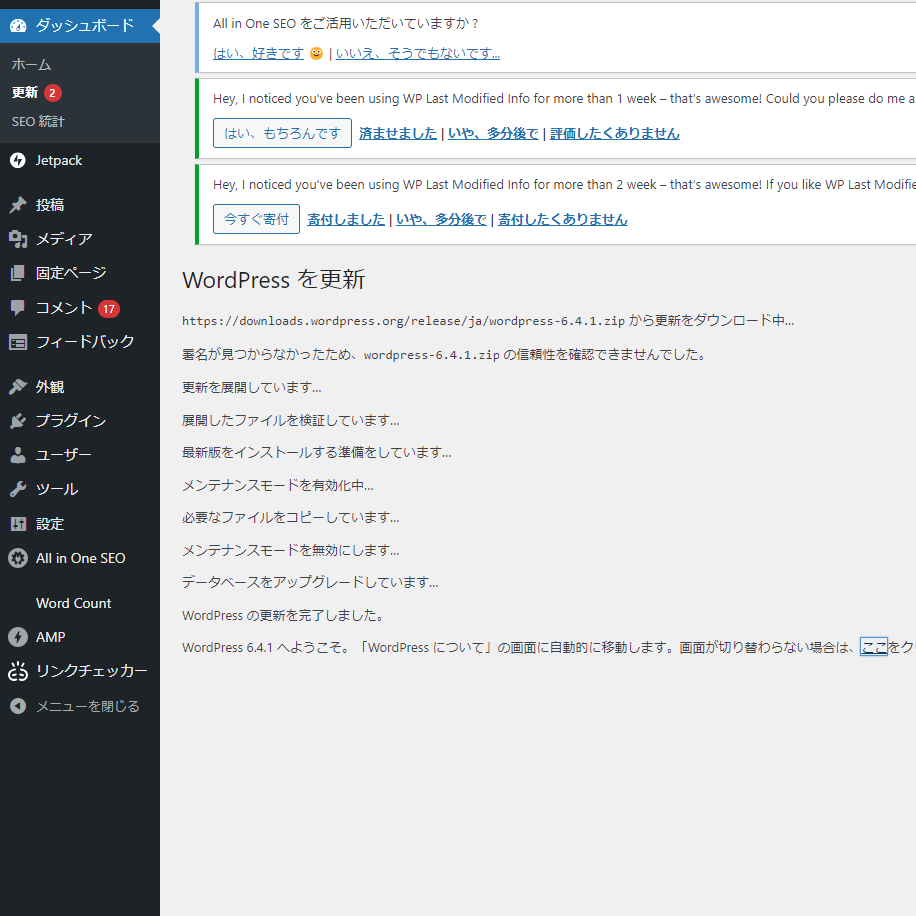Click the AMP bolt icon

18,637
